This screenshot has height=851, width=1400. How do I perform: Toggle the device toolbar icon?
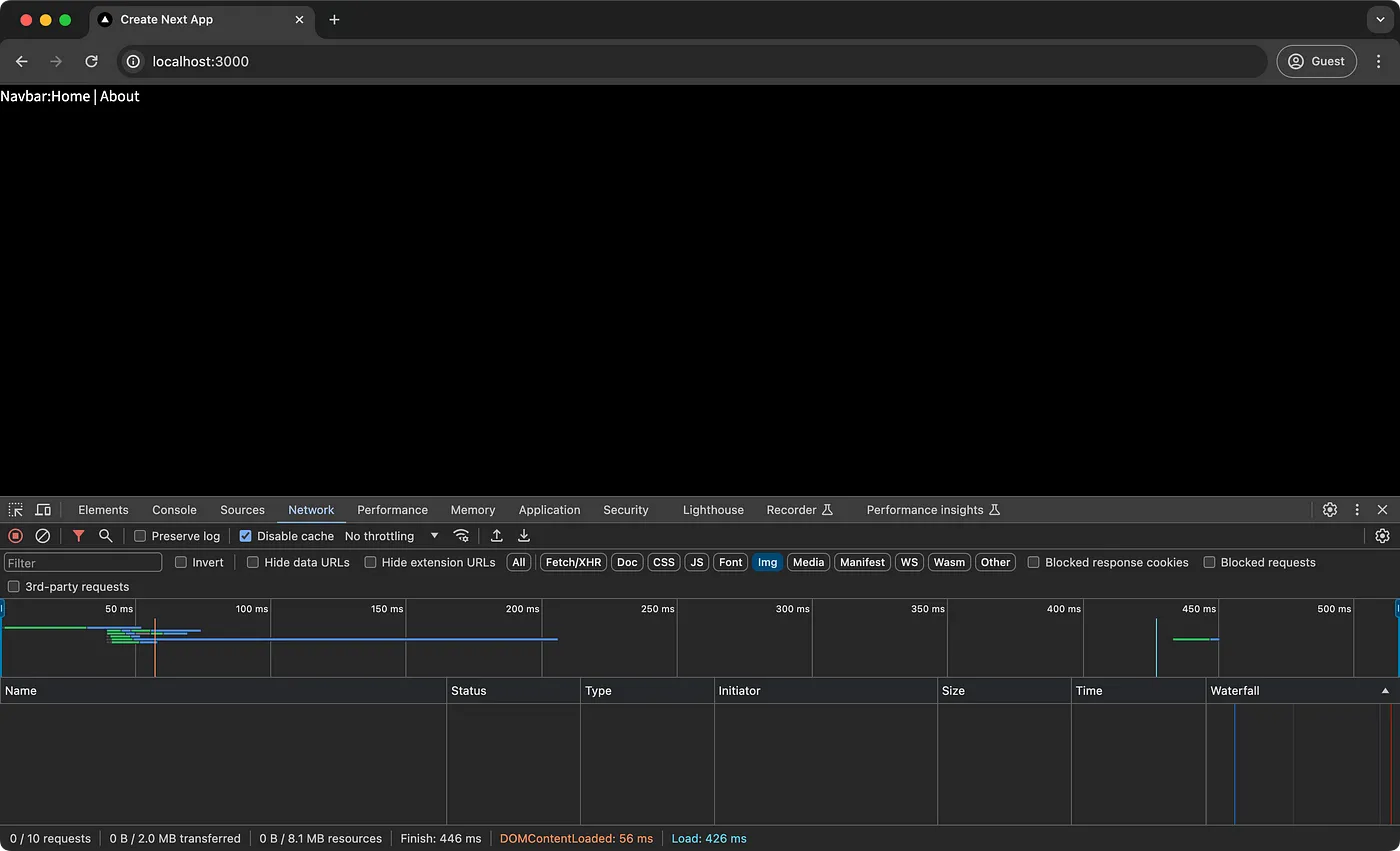43,510
